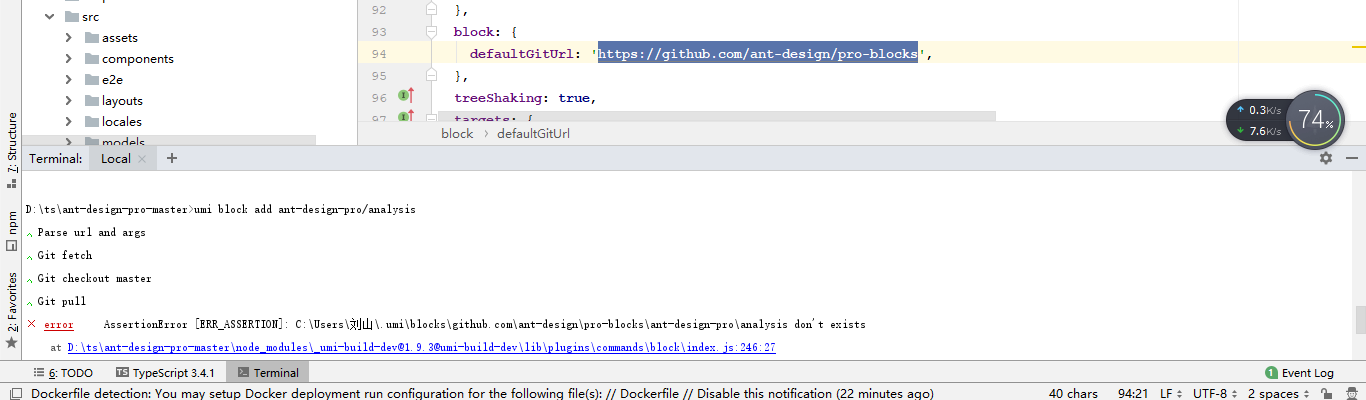Expand the components folder
The width and height of the screenshot is (1366, 400).
pos(68,59)
